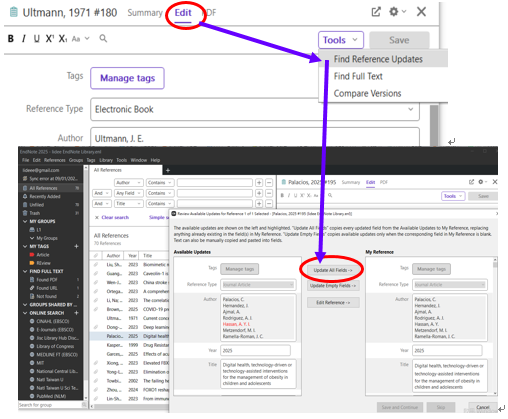Click Manage tags button in Ultmann panel

(x=127, y=78)
